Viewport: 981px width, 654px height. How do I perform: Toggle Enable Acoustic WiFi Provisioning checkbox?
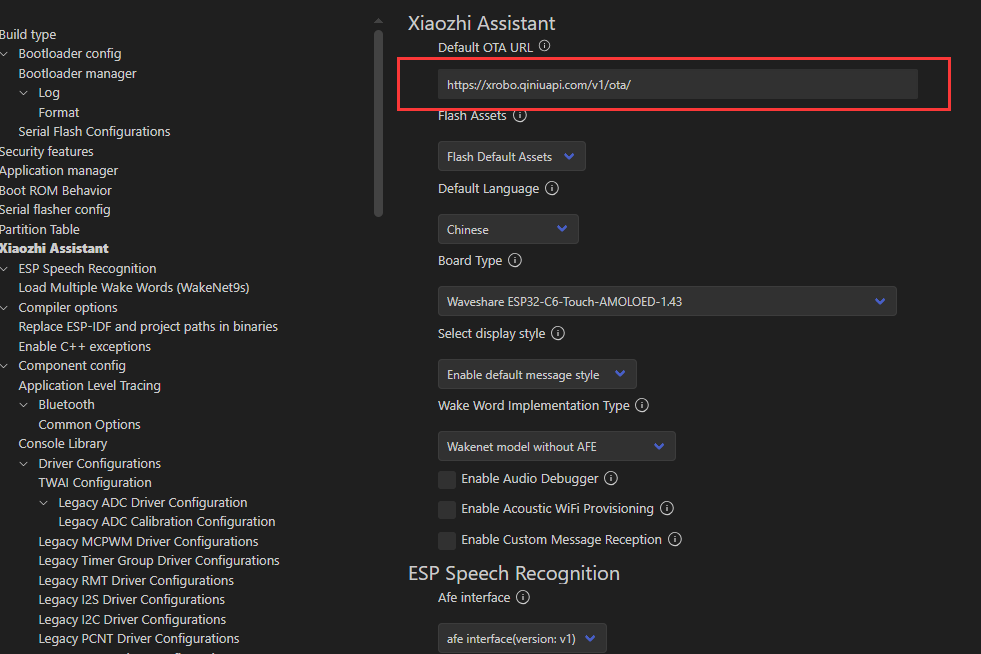(447, 509)
